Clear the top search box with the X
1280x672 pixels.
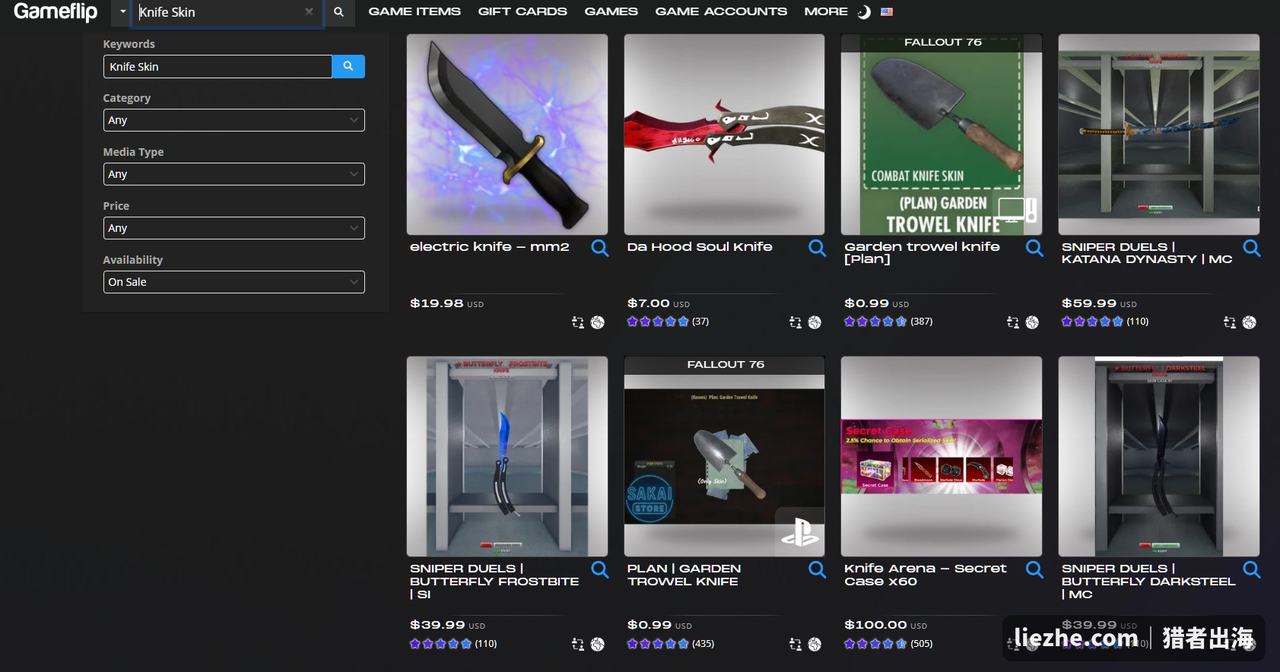point(309,12)
